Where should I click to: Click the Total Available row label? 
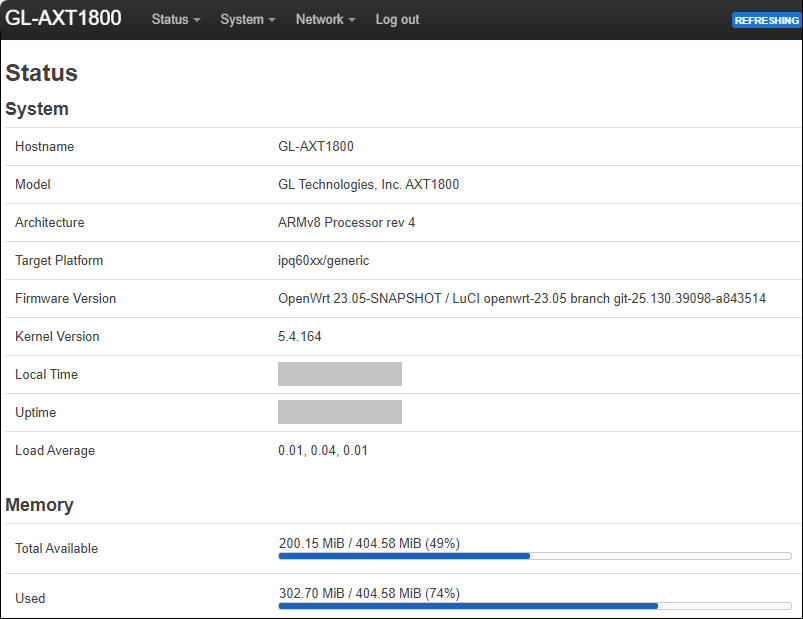tap(56, 548)
